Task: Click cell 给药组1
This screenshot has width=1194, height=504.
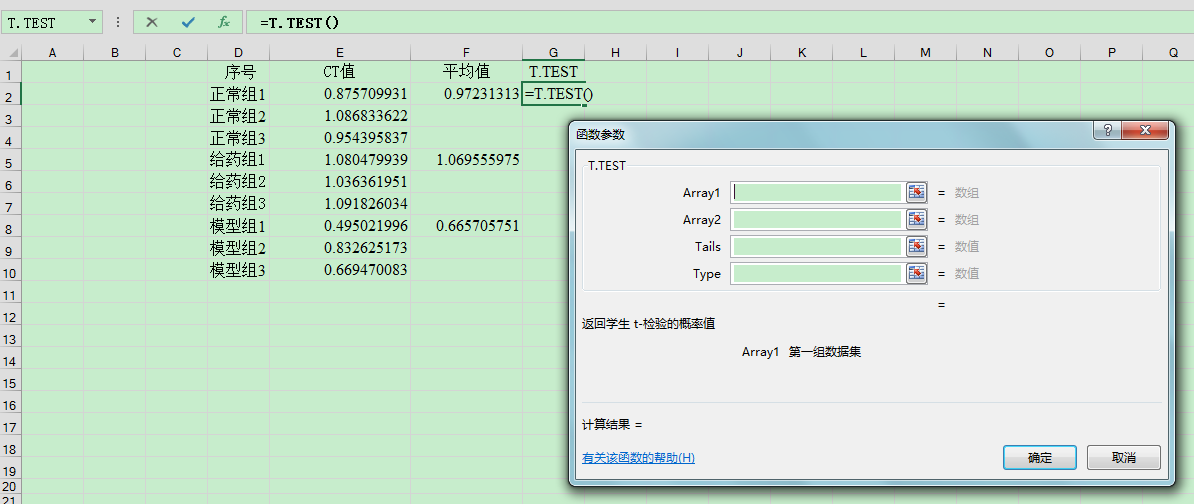Action: 238,161
